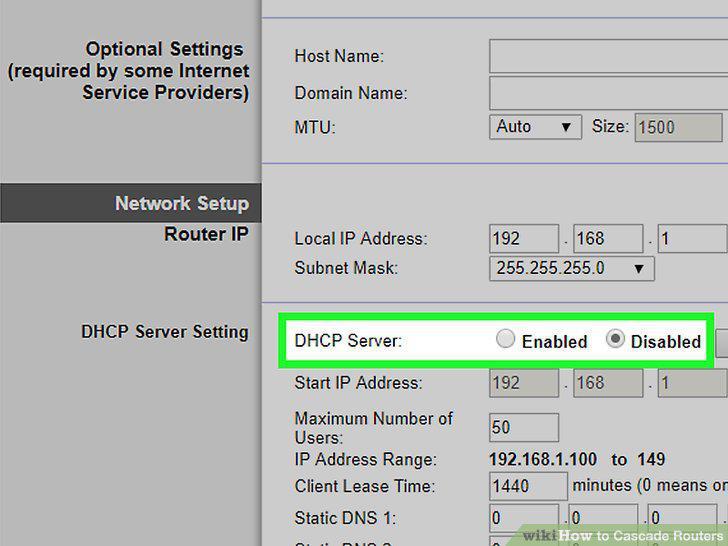The width and height of the screenshot is (728, 546).
Task: Open the Subnet Mask 255.255.255.0 dropdown
Action: tap(572, 268)
